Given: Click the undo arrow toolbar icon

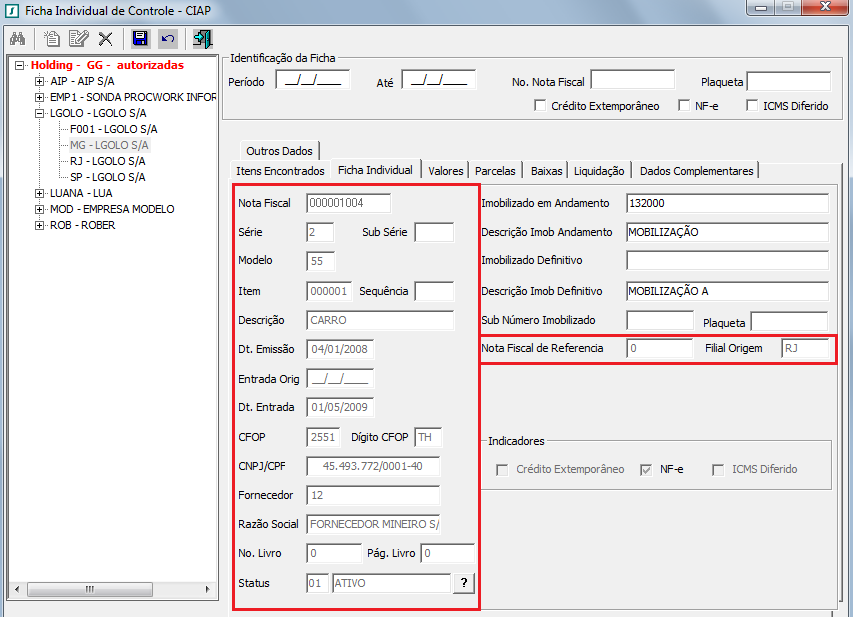Looking at the screenshot, I should (168, 39).
